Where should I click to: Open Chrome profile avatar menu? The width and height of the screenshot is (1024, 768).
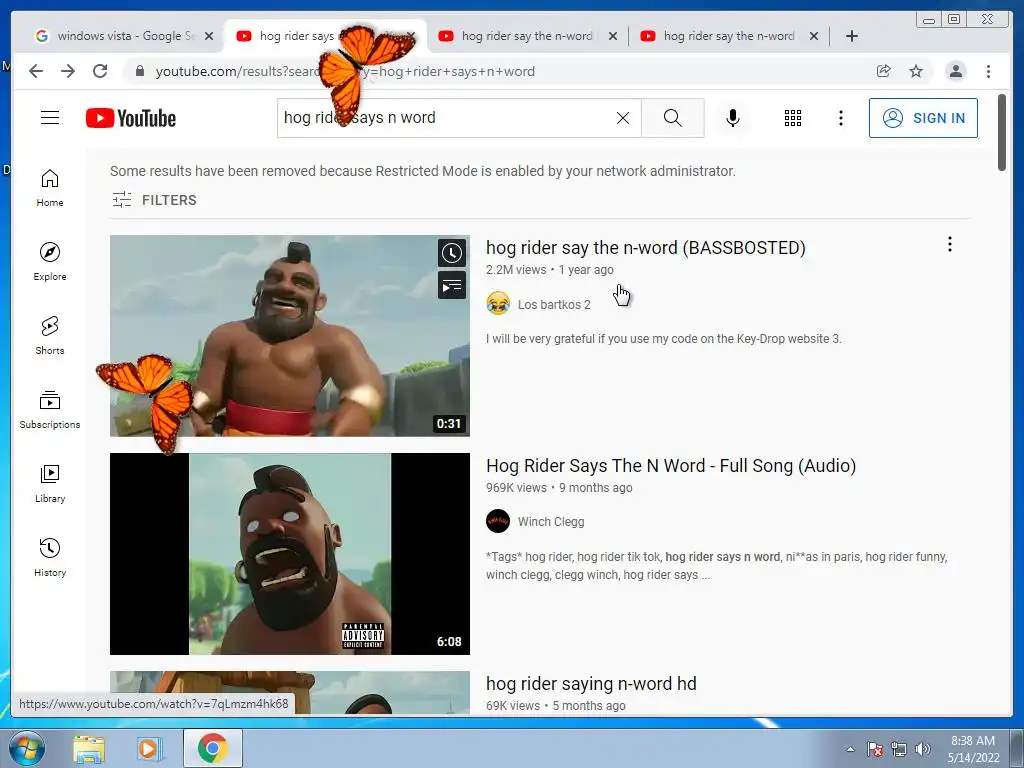(955, 71)
